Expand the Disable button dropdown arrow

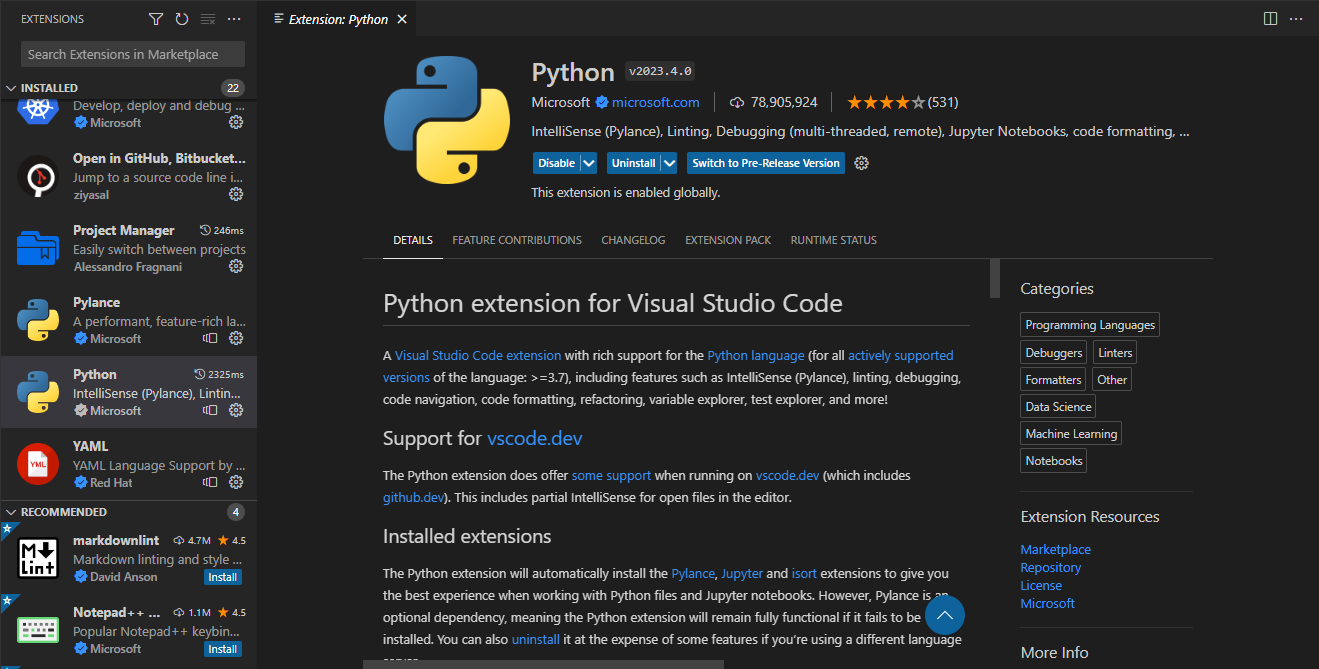pos(589,163)
